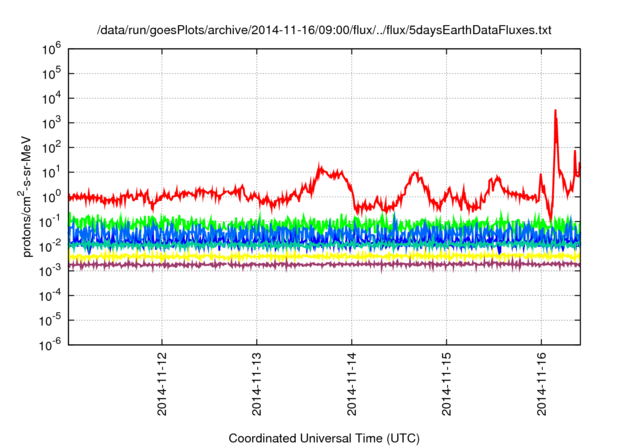Click the 10^-6 y-axis tick label
This screenshot has height=448, width=640.
coord(50,345)
